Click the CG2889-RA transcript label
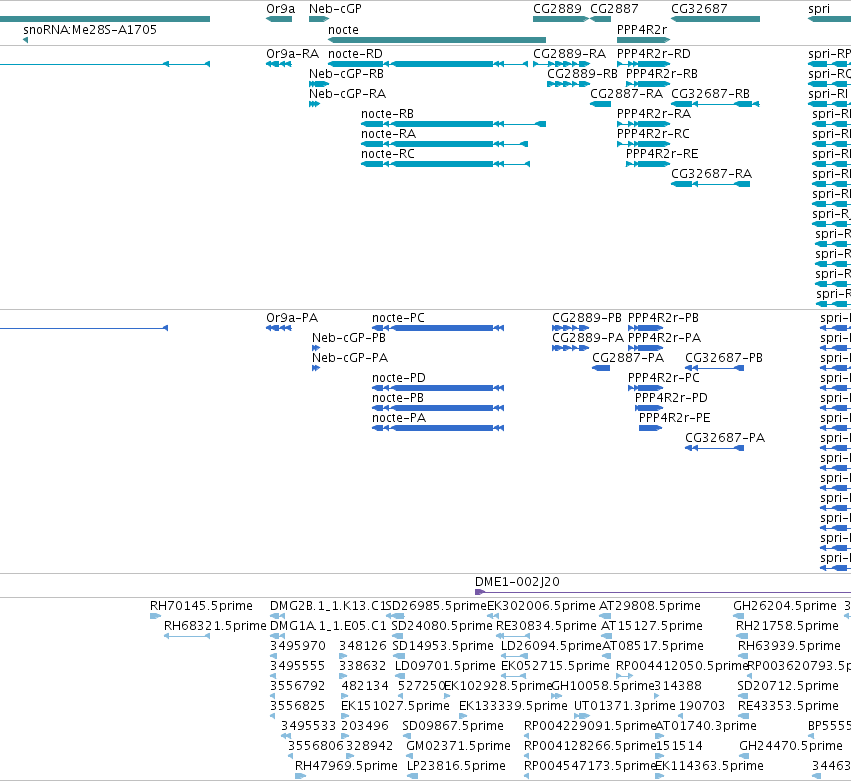The height and width of the screenshot is (781, 851). [x=569, y=54]
